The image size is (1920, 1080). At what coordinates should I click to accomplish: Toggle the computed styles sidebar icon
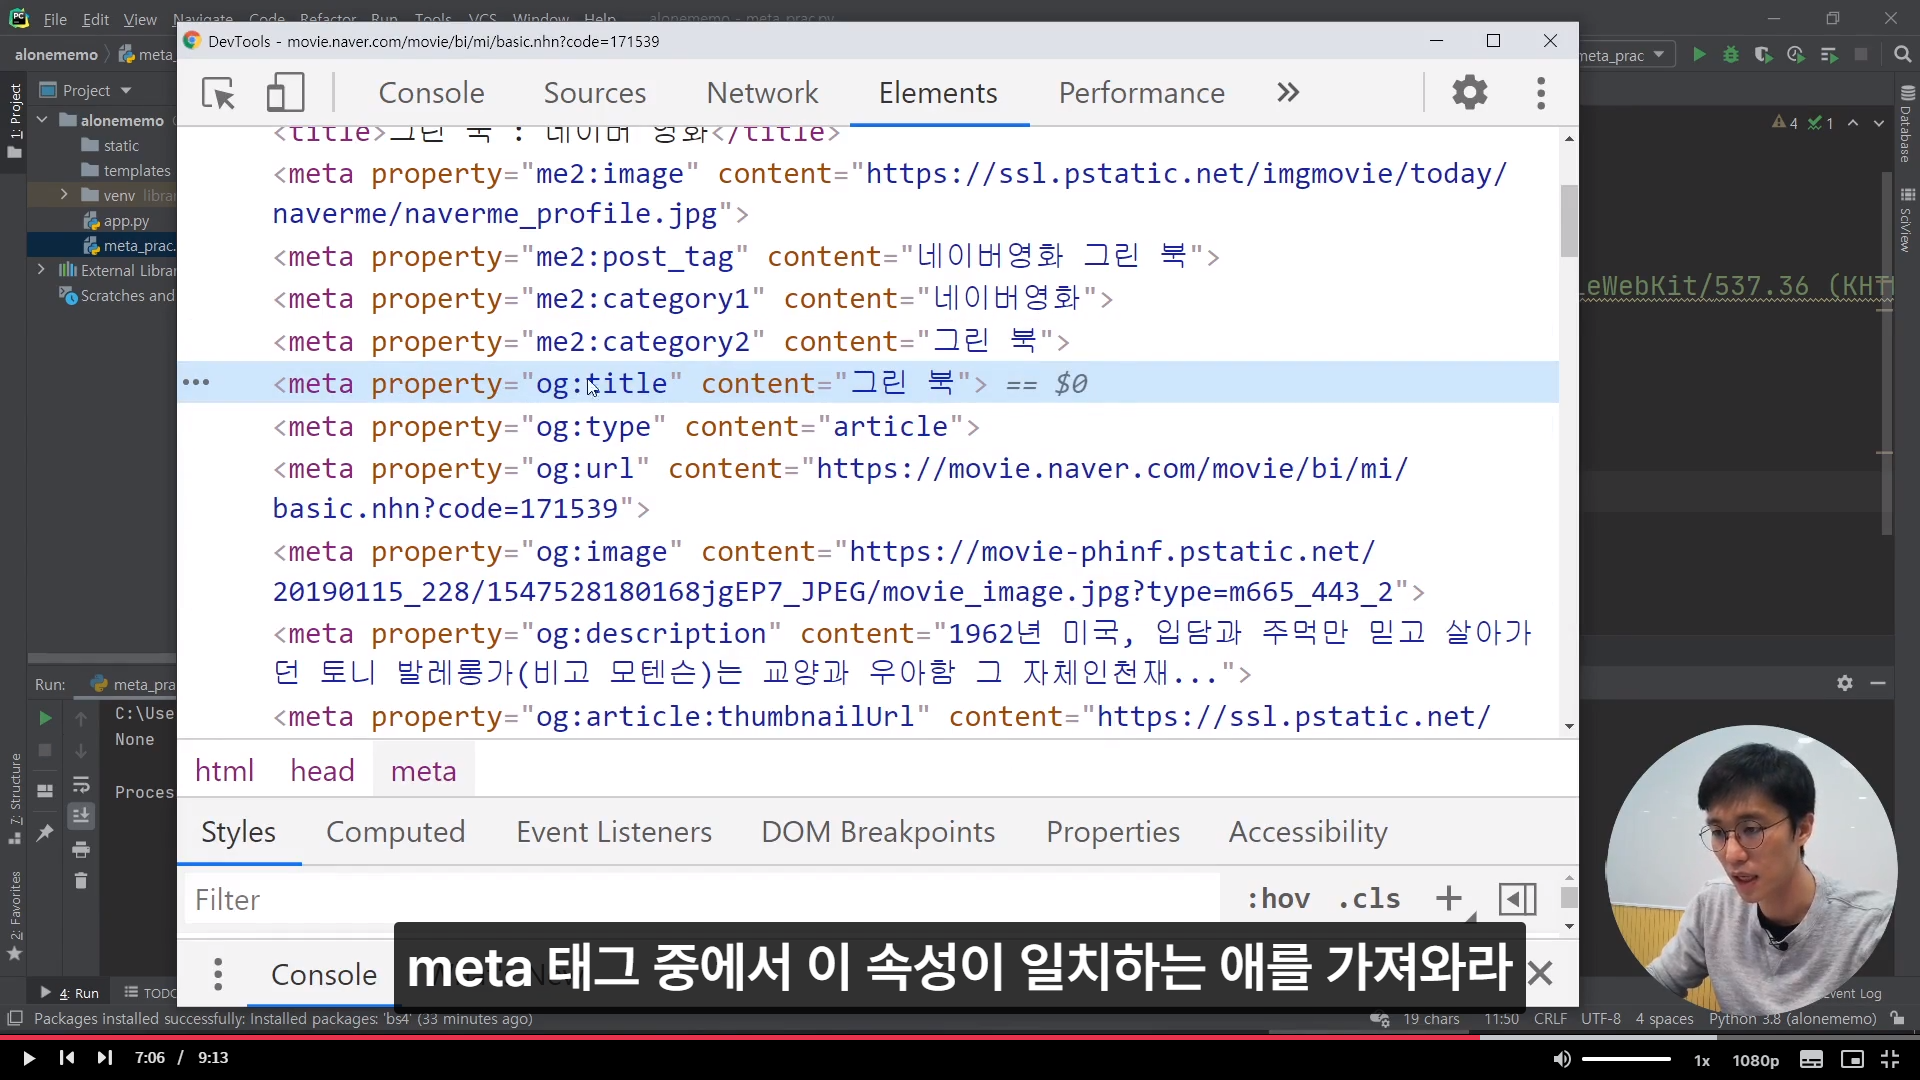[1517, 899]
